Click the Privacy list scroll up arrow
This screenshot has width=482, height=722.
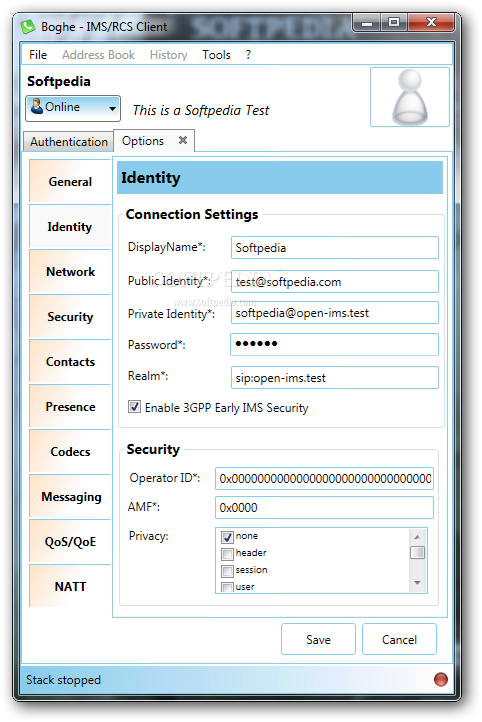click(x=417, y=536)
